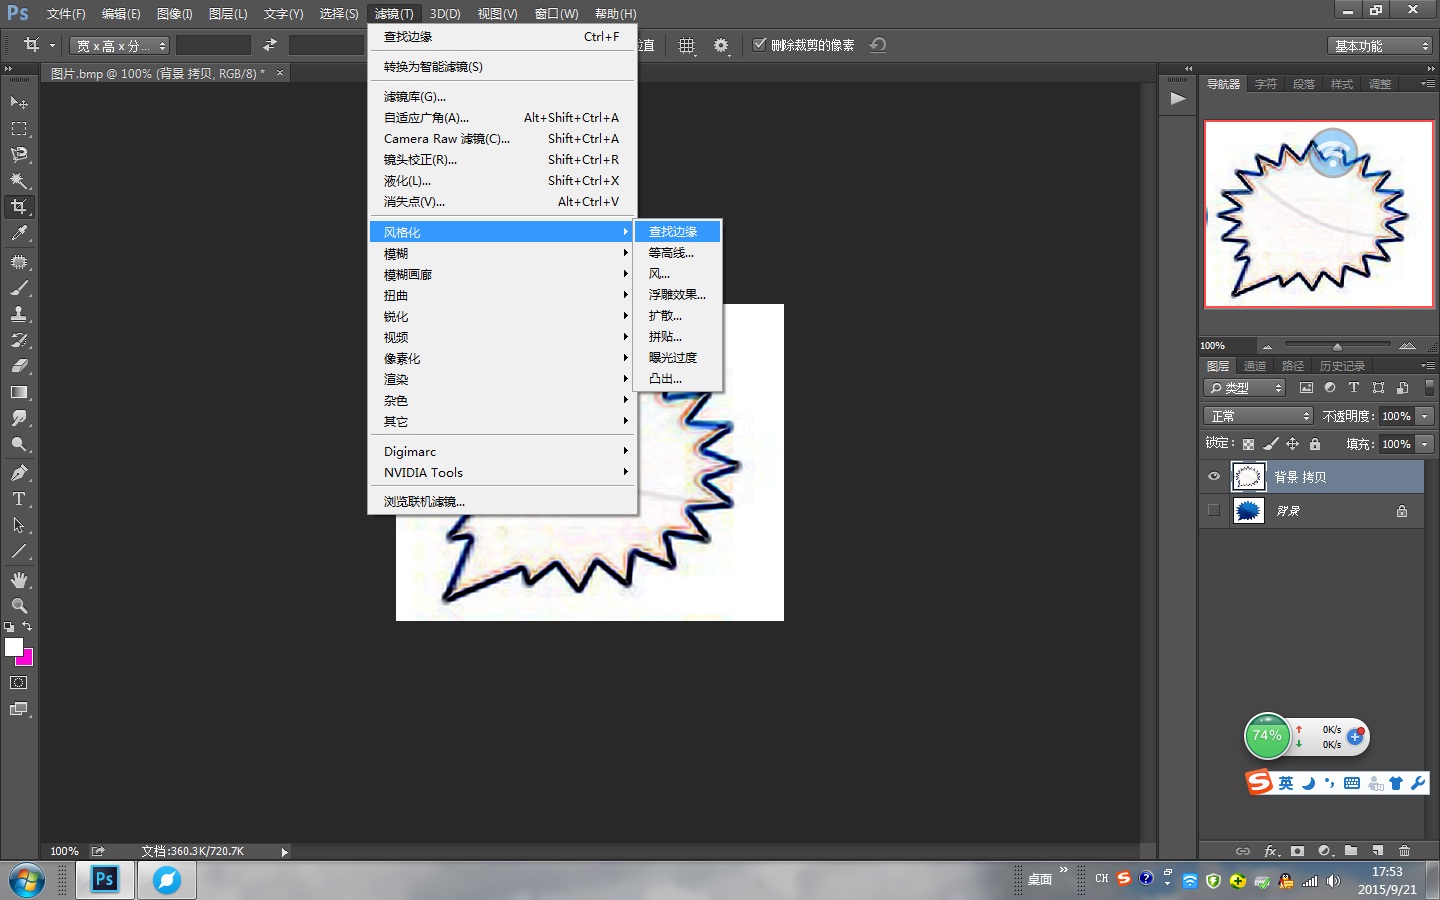Open the 类型 layer filter dropdown
The image size is (1440, 900).
1245,387
